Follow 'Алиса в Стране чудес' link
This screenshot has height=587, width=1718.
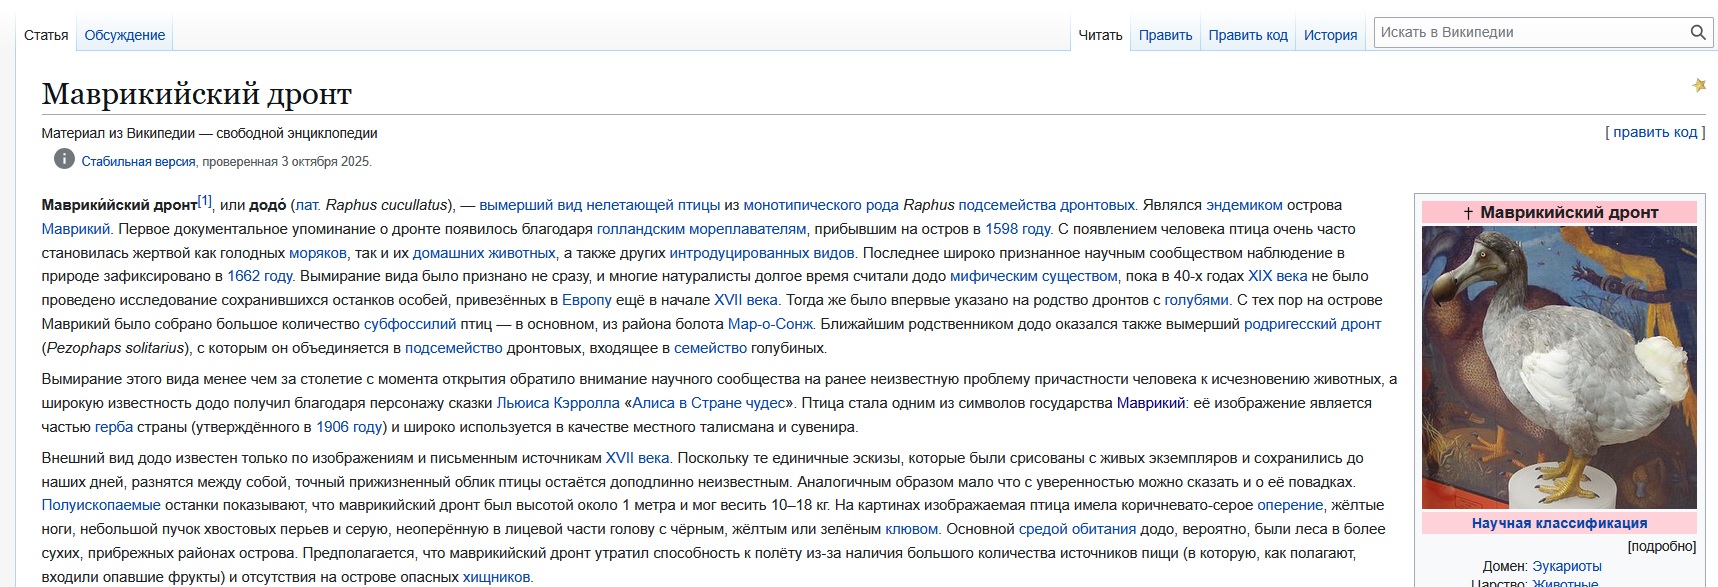tap(708, 403)
